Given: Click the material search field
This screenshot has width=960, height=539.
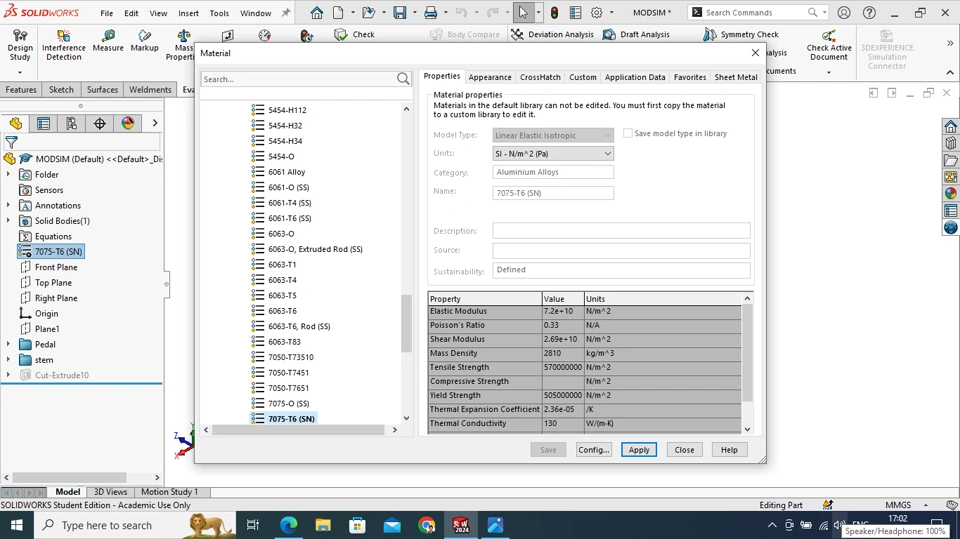Looking at the screenshot, I should click(x=298, y=79).
